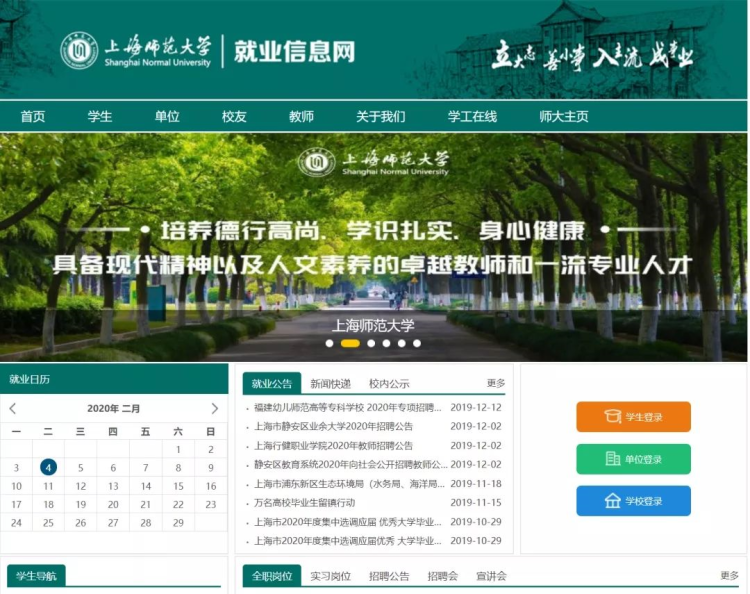The height and width of the screenshot is (594, 750).
Task: Click 更多 link in announcements panel
Action: pyautogui.click(x=496, y=383)
